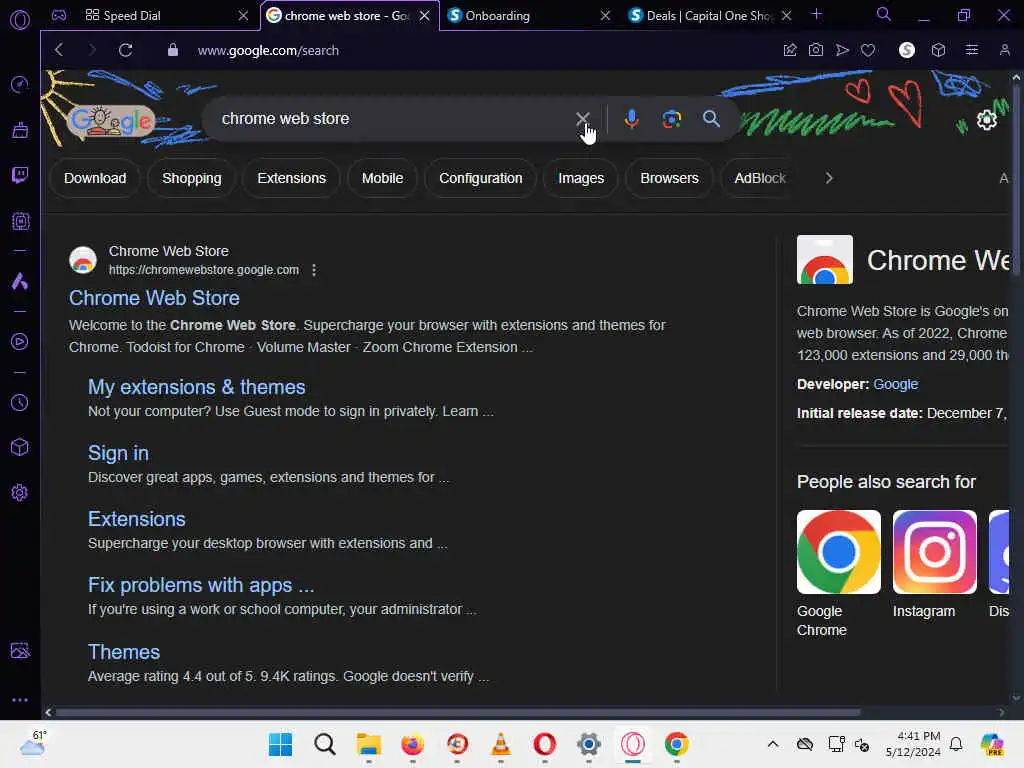Image resolution: width=1024 pixels, height=768 pixels.
Task: Filter results by Download chip
Action: (x=95, y=178)
